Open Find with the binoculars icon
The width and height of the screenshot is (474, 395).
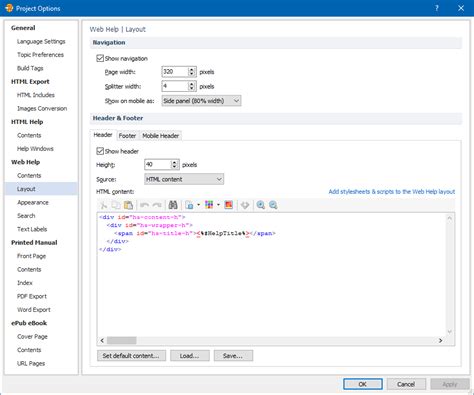pos(173,205)
